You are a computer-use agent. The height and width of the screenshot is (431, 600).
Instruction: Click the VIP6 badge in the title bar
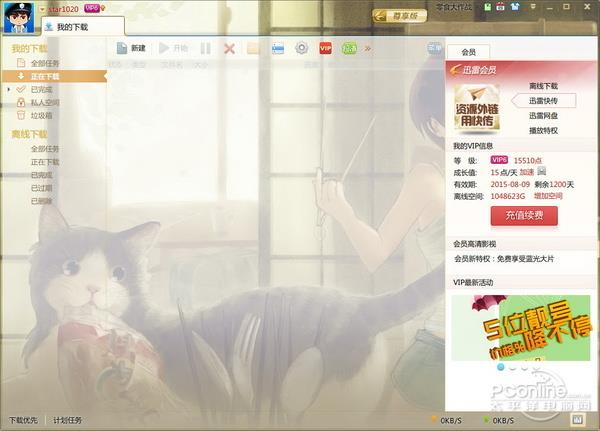92,8
